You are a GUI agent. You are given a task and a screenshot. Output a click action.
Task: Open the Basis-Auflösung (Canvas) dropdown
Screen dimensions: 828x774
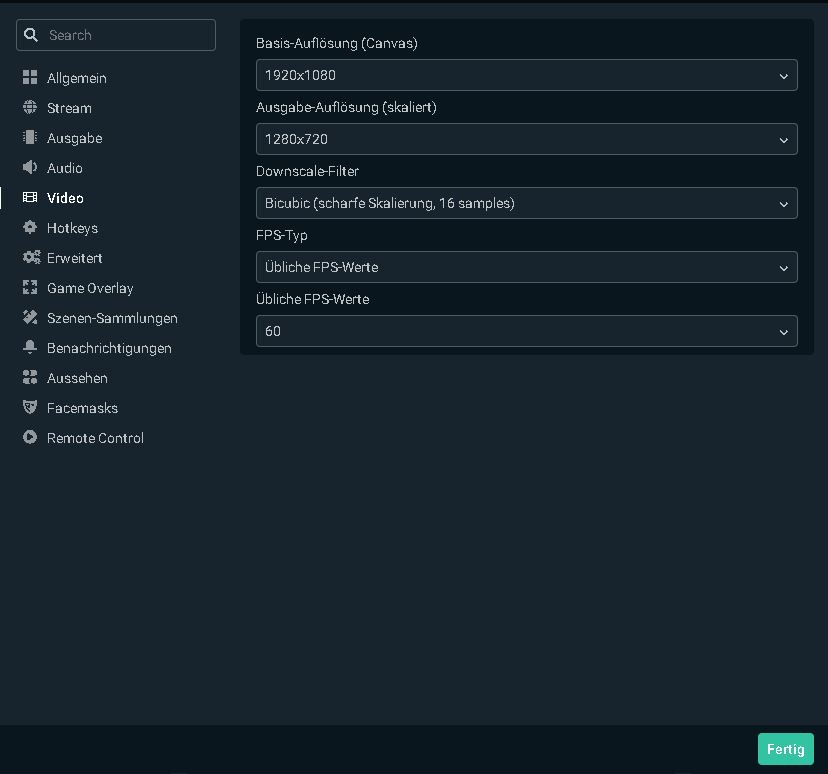coord(526,76)
